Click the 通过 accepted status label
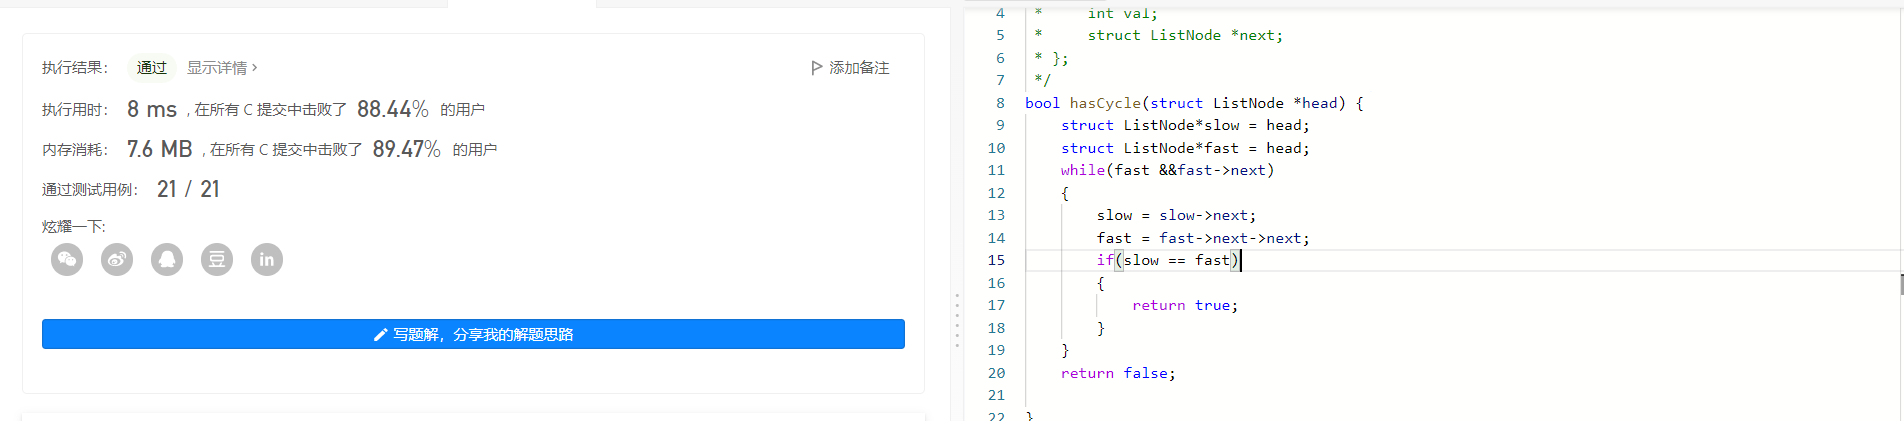The height and width of the screenshot is (421, 1904). 152,68
